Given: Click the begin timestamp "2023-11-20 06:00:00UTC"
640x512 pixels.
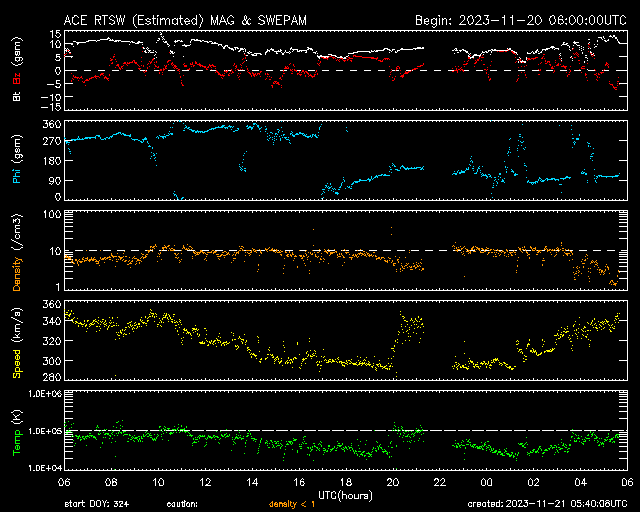Looking at the screenshot, I should pos(542,20).
